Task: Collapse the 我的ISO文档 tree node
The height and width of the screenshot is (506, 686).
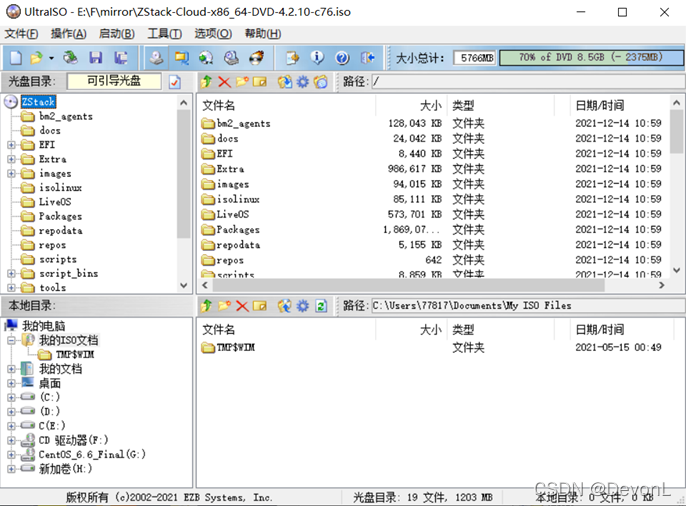Action: pyautogui.click(x=11, y=340)
